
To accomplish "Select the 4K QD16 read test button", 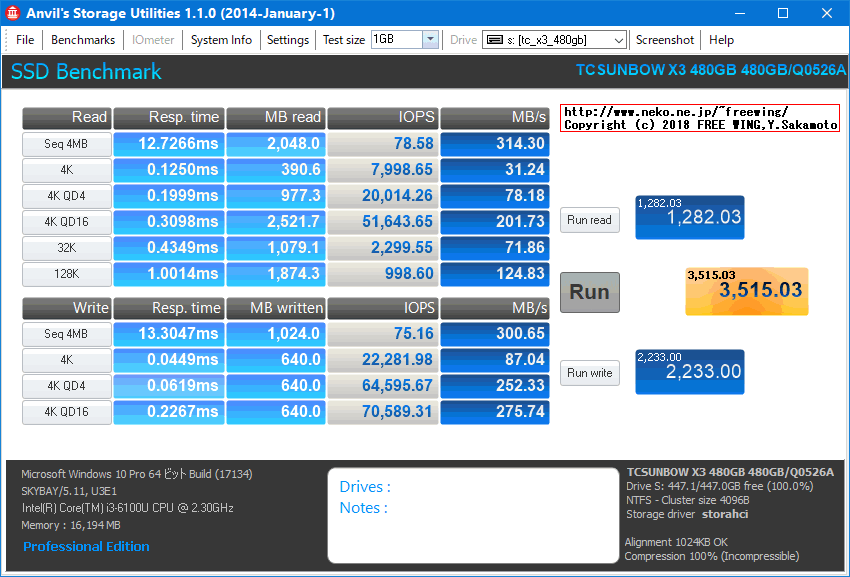I will [x=67, y=222].
